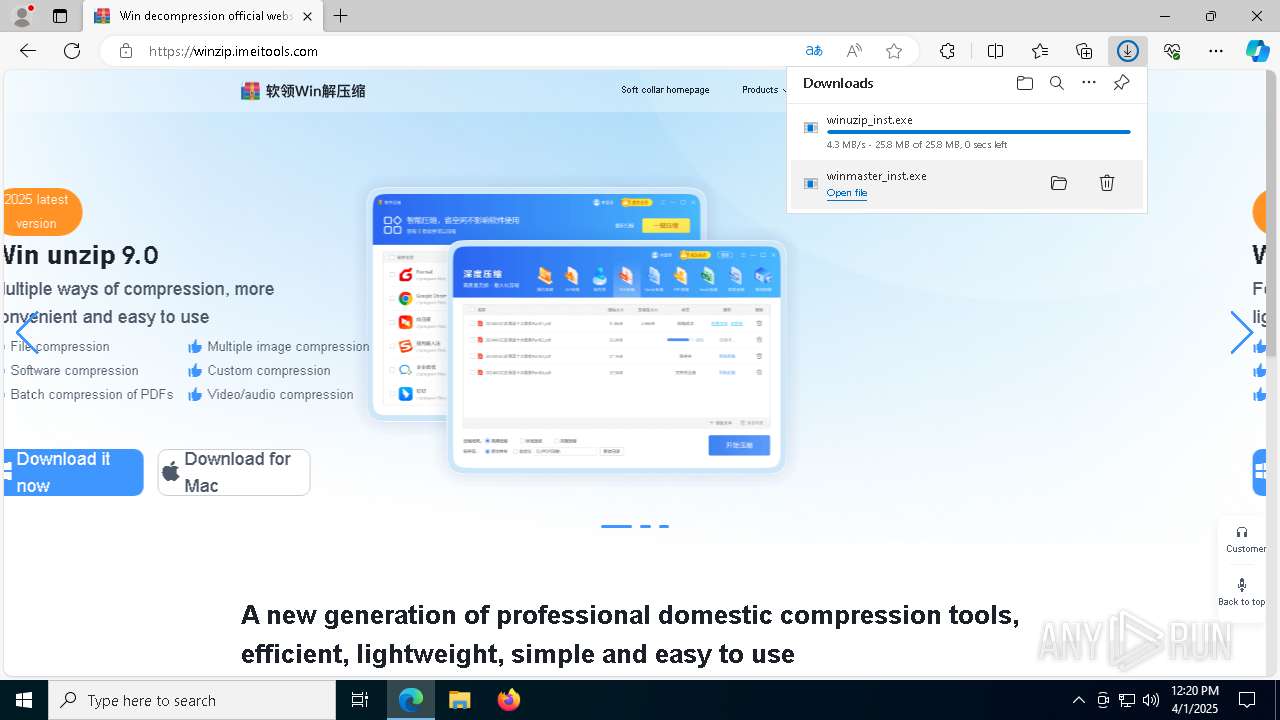Screen dimensions: 1280x720
Task: Close the Win decompression tab
Action: point(307,16)
